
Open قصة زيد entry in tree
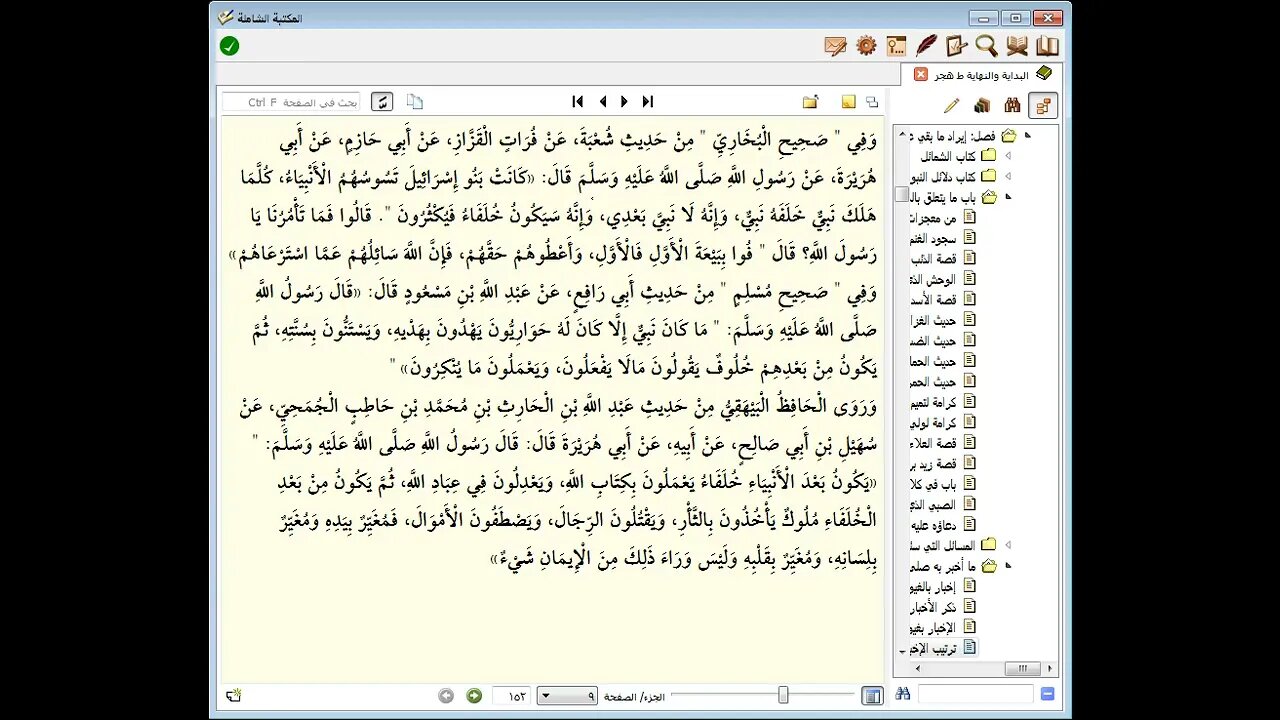click(943, 463)
